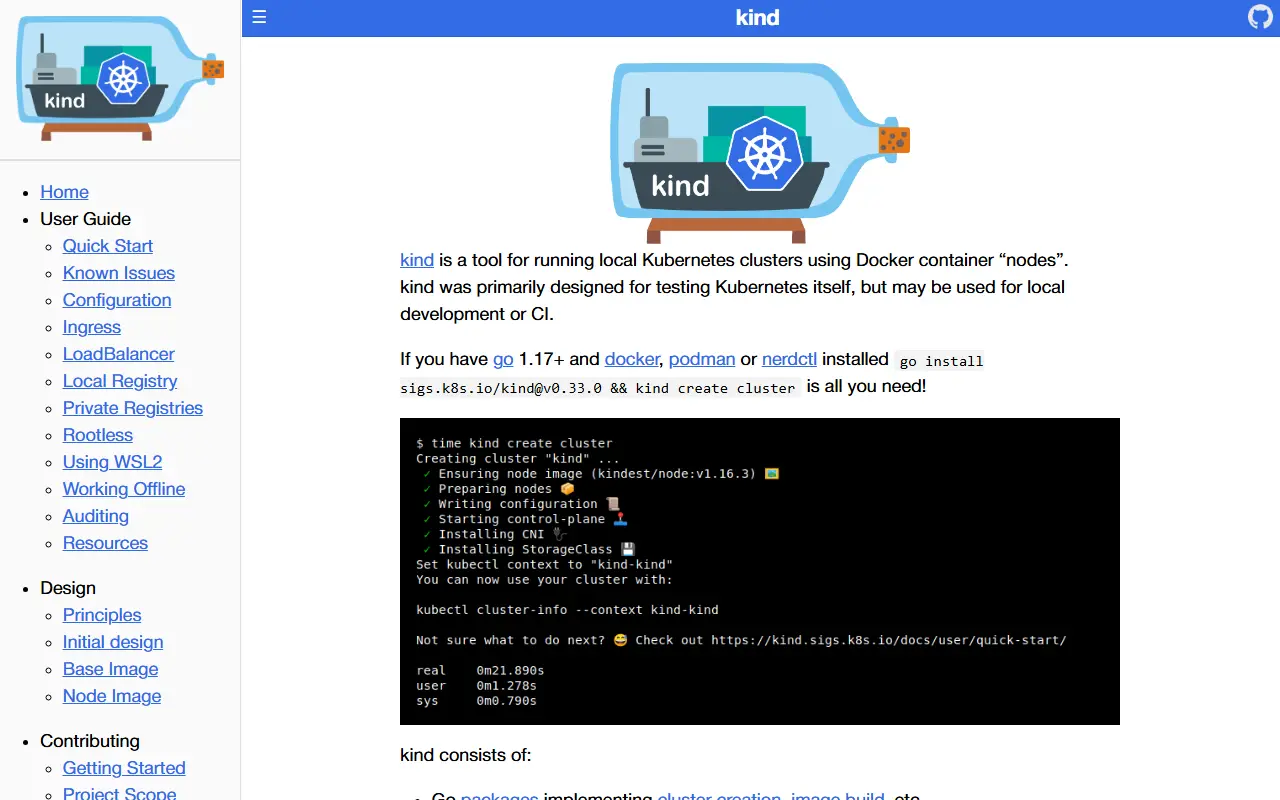The image size is (1280, 800).
Task: Click the 'kind consists of:' text
Action: tap(466, 755)
